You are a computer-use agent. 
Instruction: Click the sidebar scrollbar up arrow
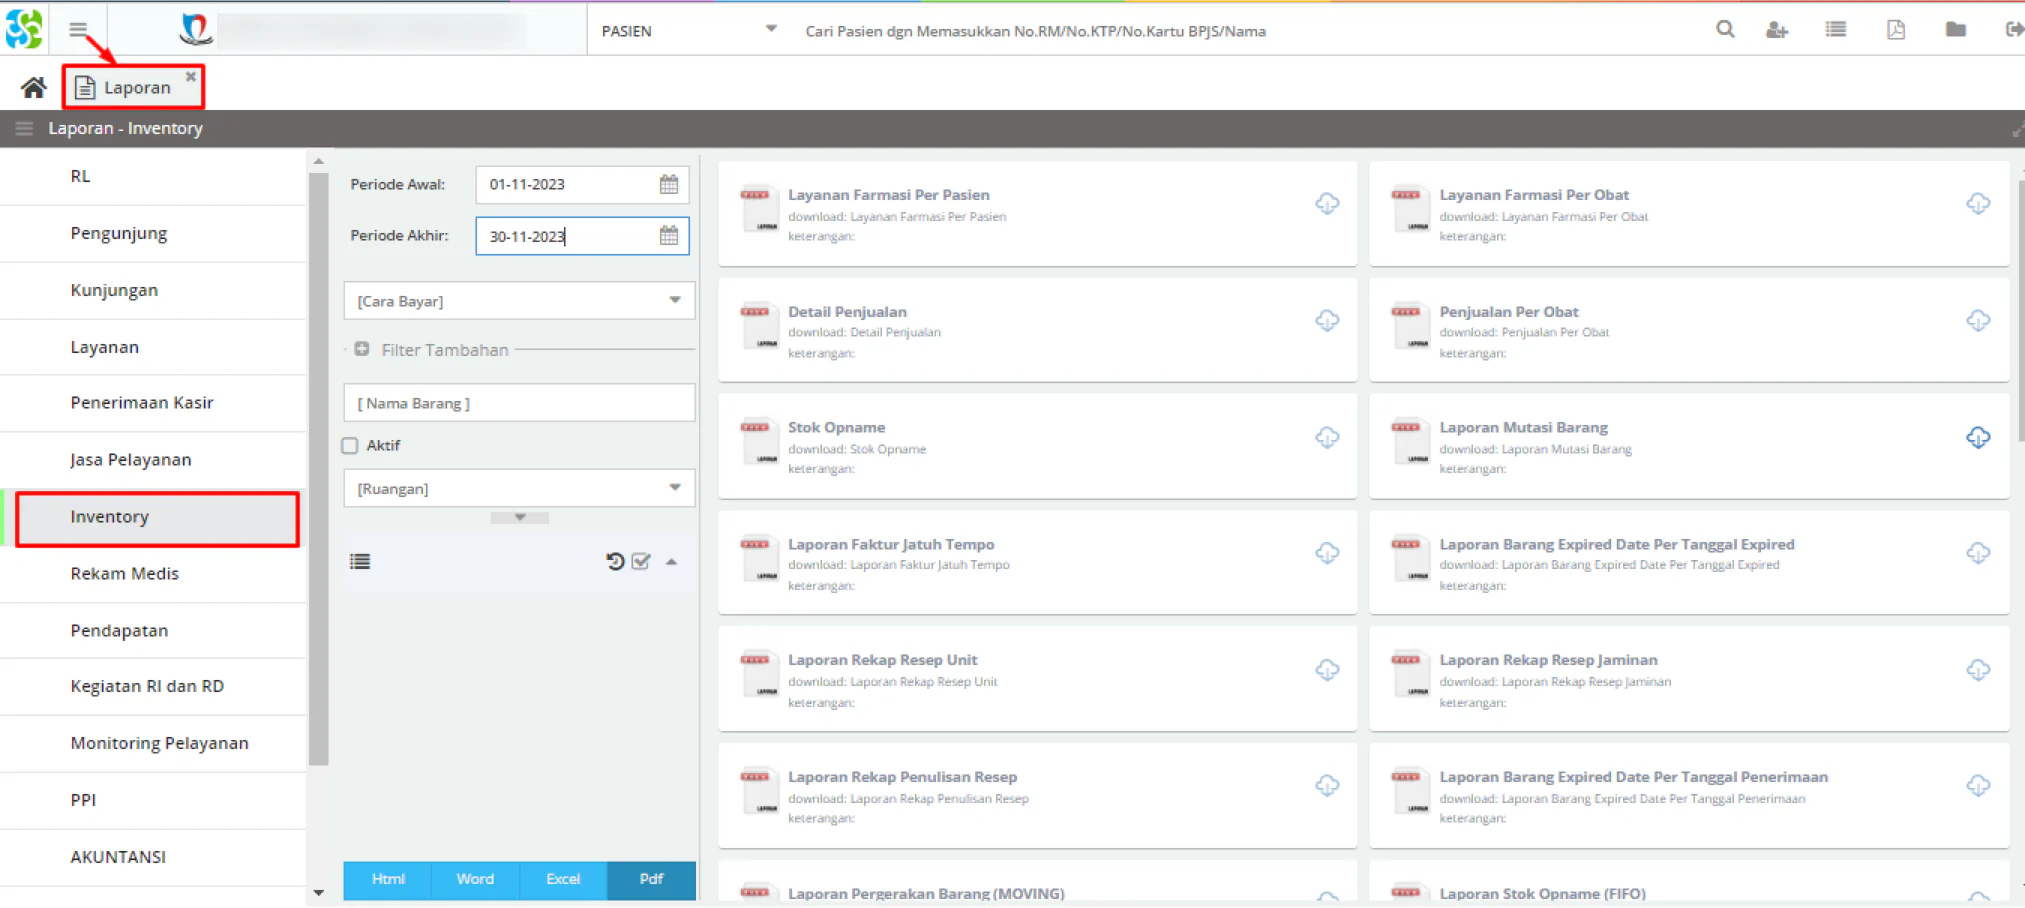tap(319, 161)
